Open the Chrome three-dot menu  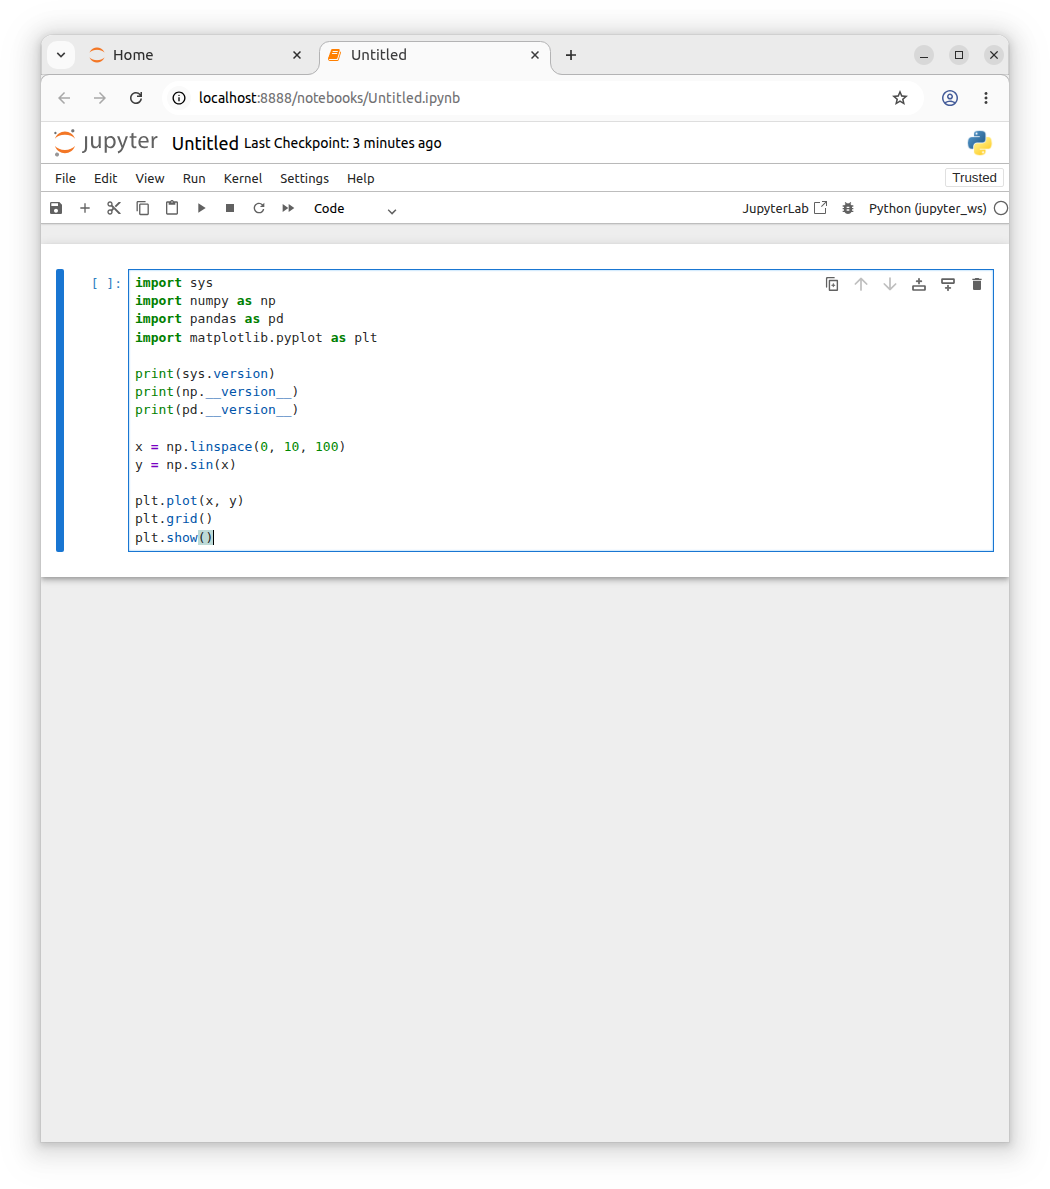[986, 98]
